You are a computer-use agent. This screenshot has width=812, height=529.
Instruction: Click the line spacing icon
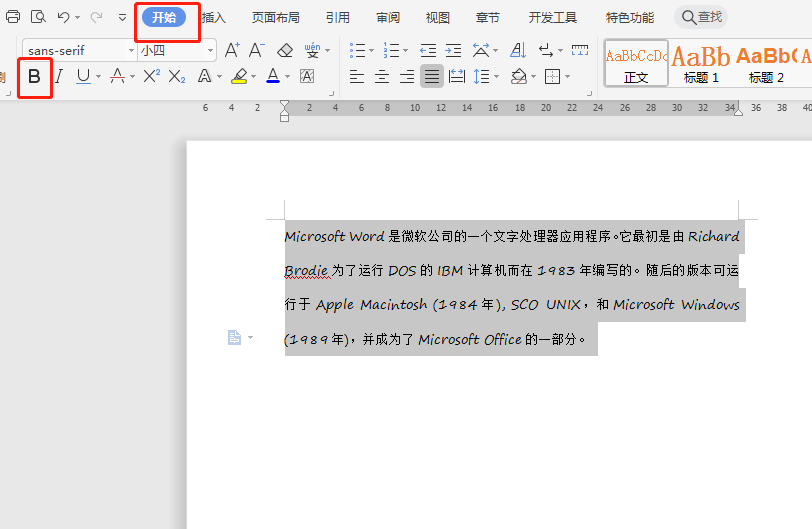pyautogui.click(x=482, y=77)
